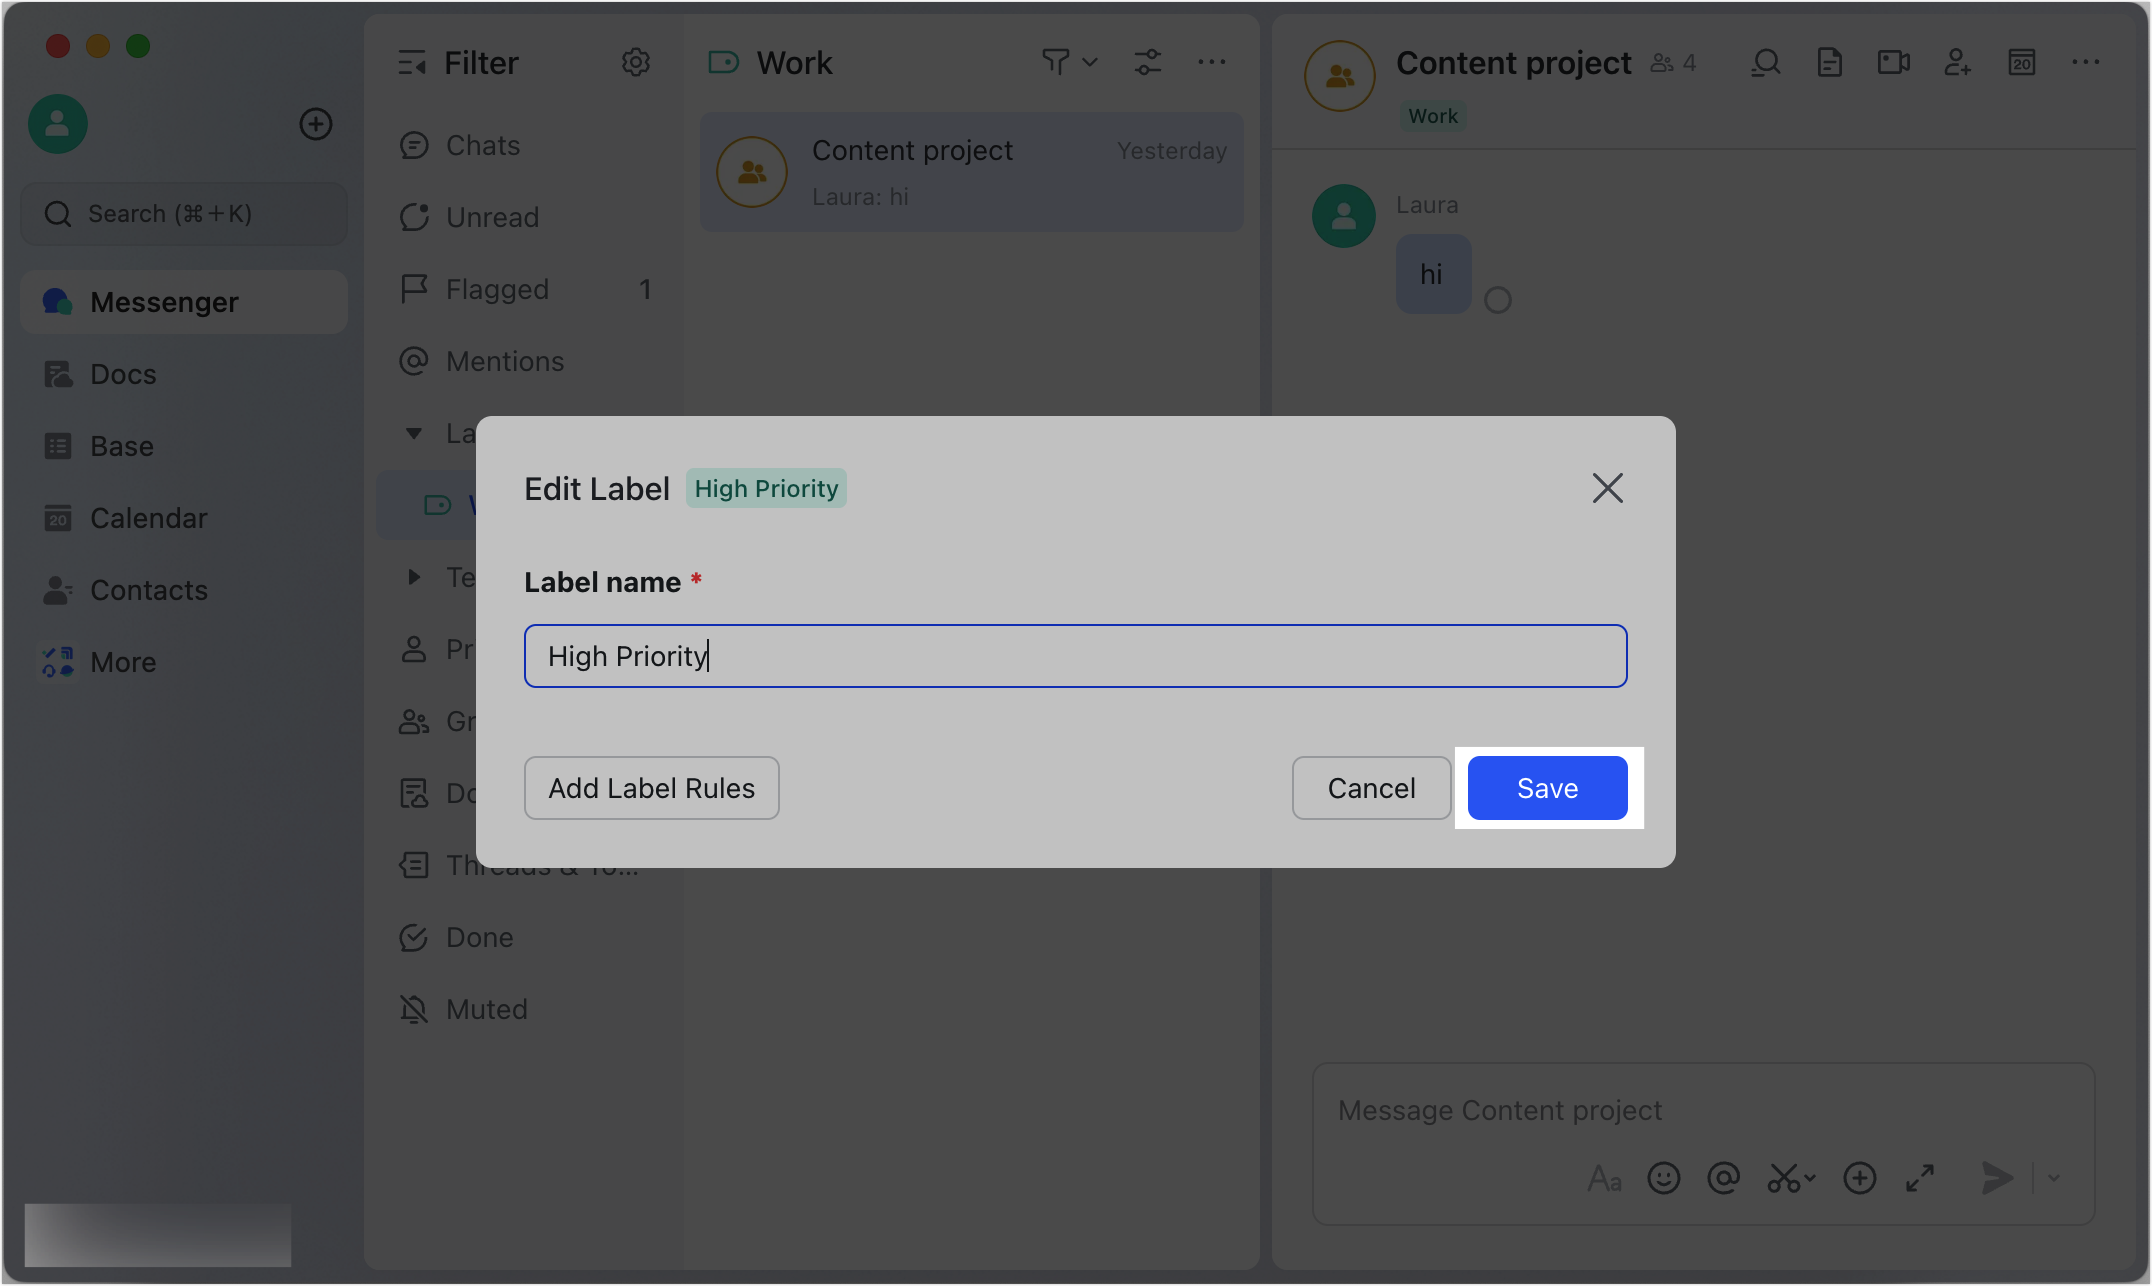Open send options arrow next to send
The image size is (2152, 1286).
pos(2054,1178)
